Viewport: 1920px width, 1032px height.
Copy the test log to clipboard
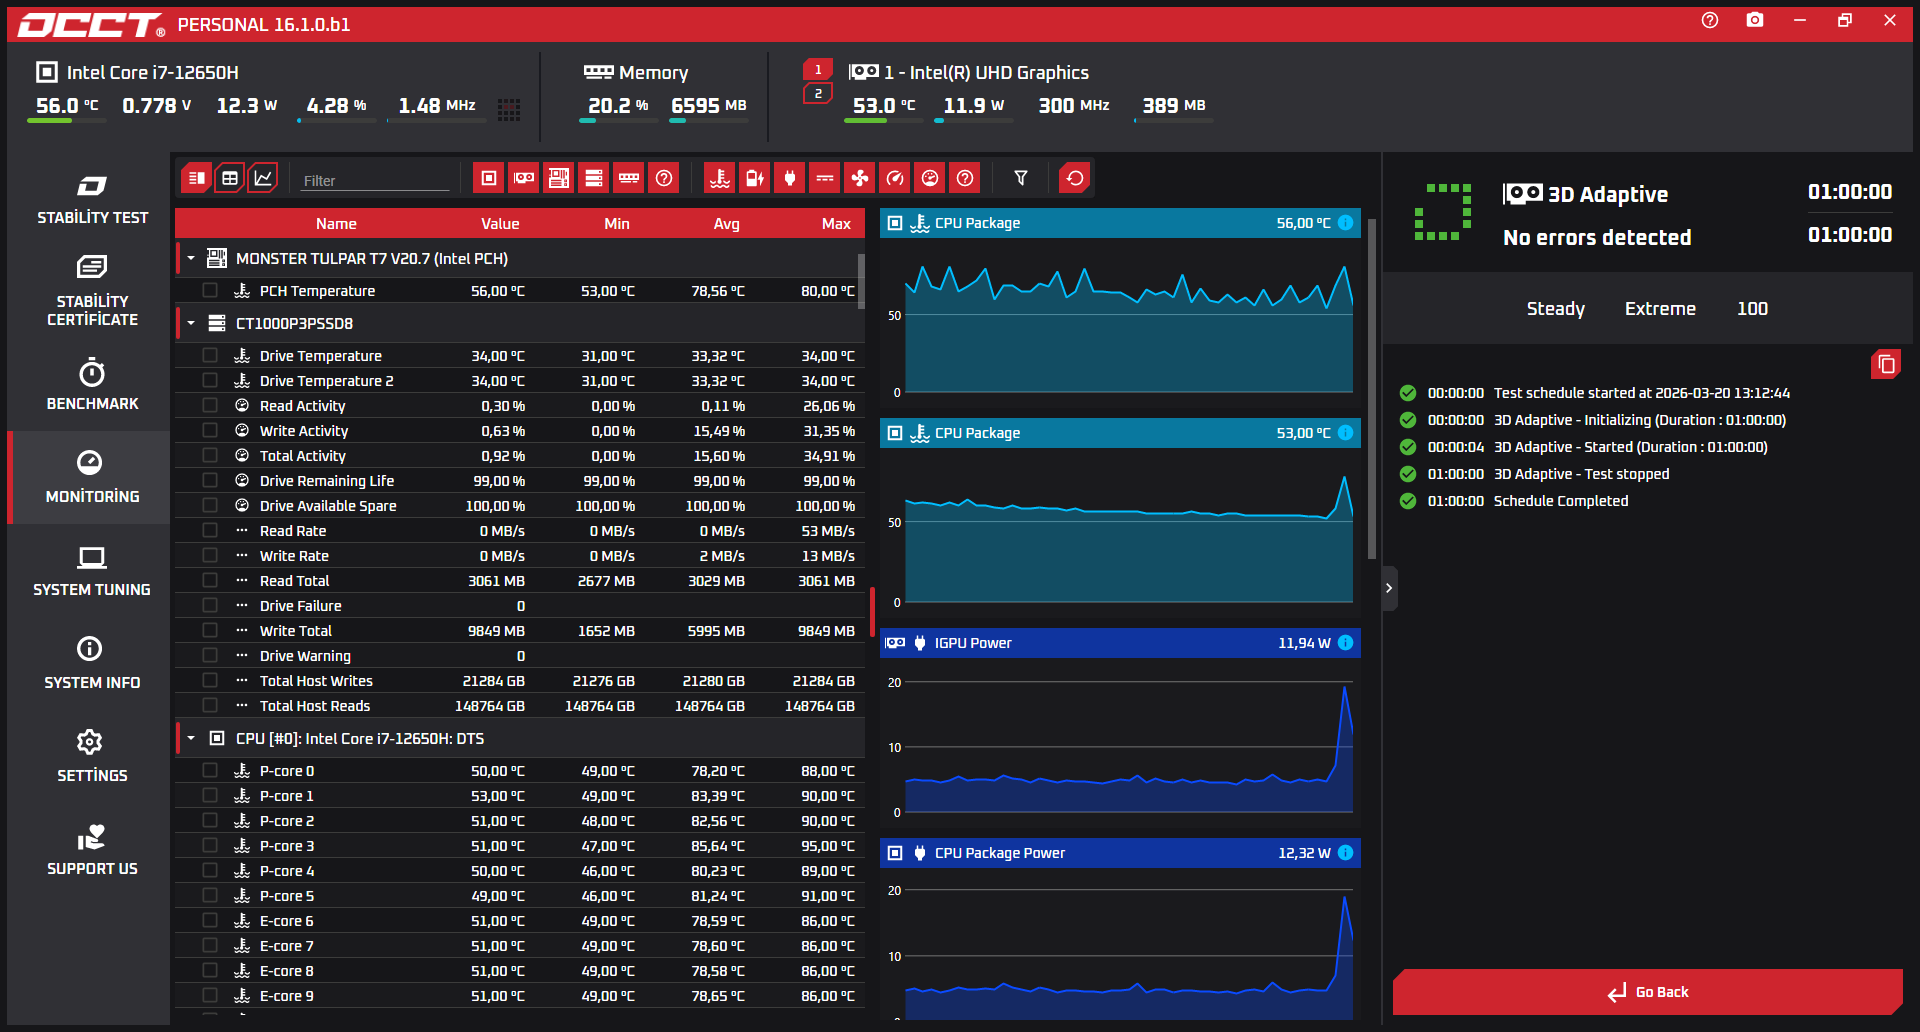point(1886,364)
